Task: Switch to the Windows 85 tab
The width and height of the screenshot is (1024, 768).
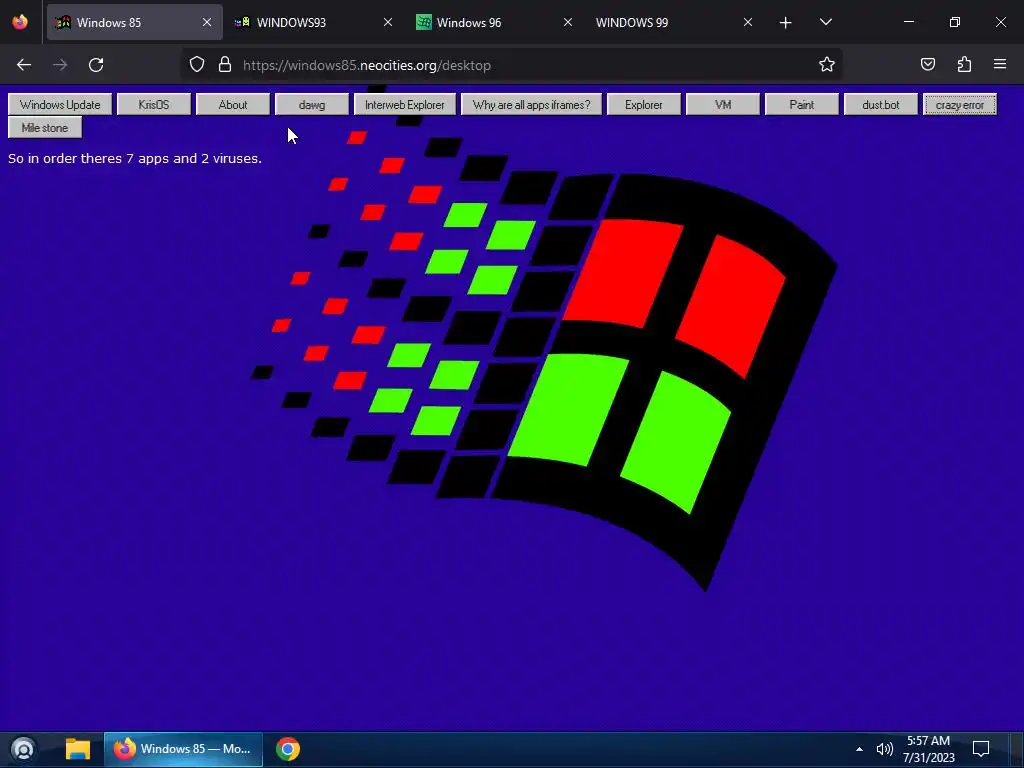Action: pyautogui.click(x=135, y=22)
